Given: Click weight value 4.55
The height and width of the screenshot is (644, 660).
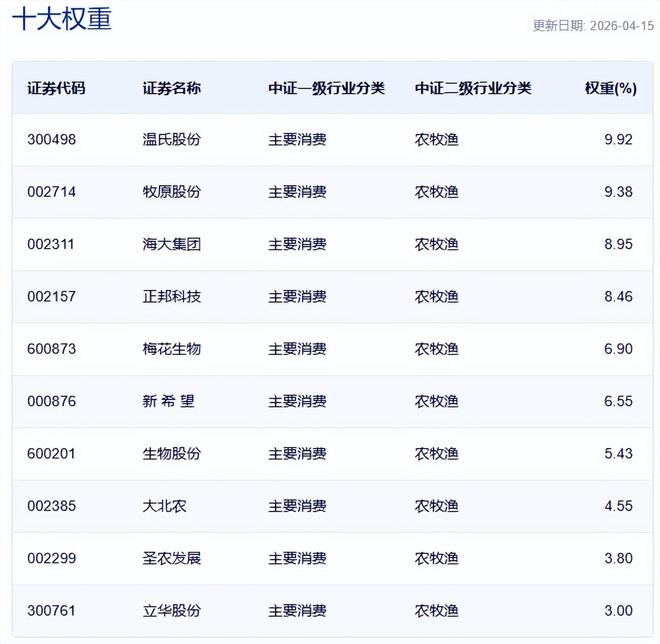Looking at the screenshot, I should 618,506.
